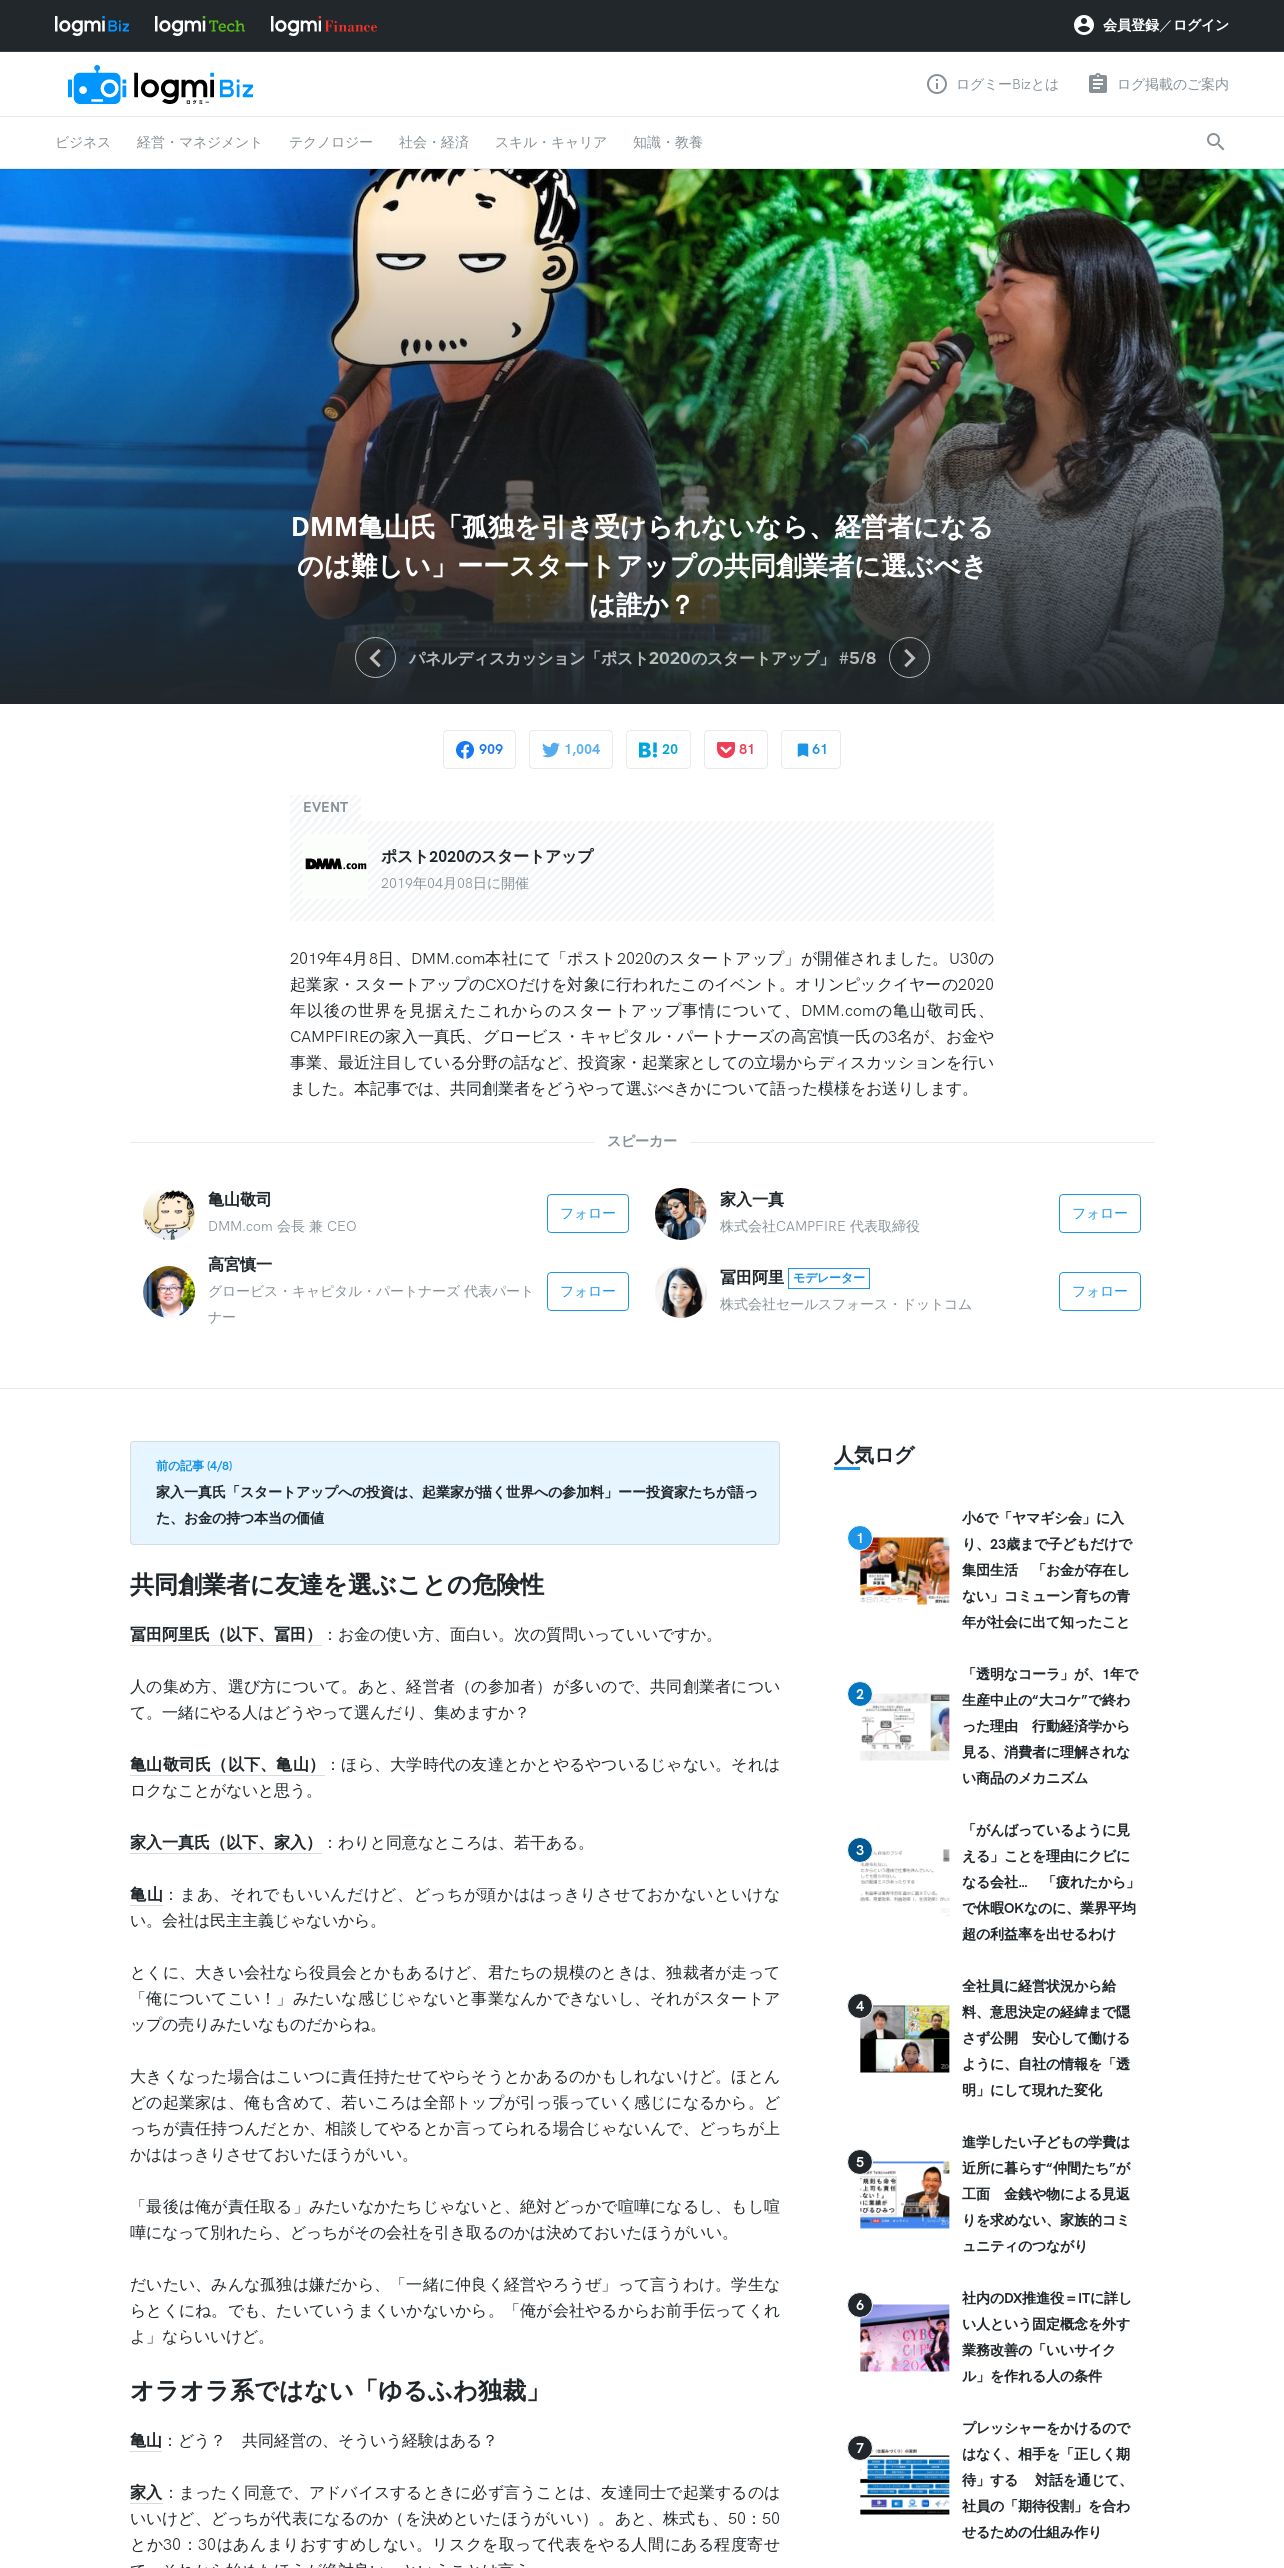1284x2568 pixels.
Task: Click heading オラオラ系ではない「ゆるふわ独裁」
Action: tap(338, 2391)
